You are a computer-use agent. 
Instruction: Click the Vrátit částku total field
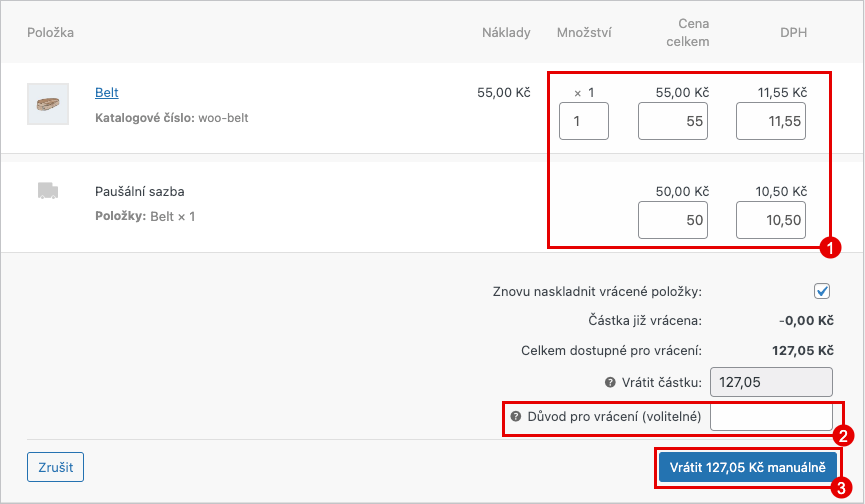(x=770, y=382)
